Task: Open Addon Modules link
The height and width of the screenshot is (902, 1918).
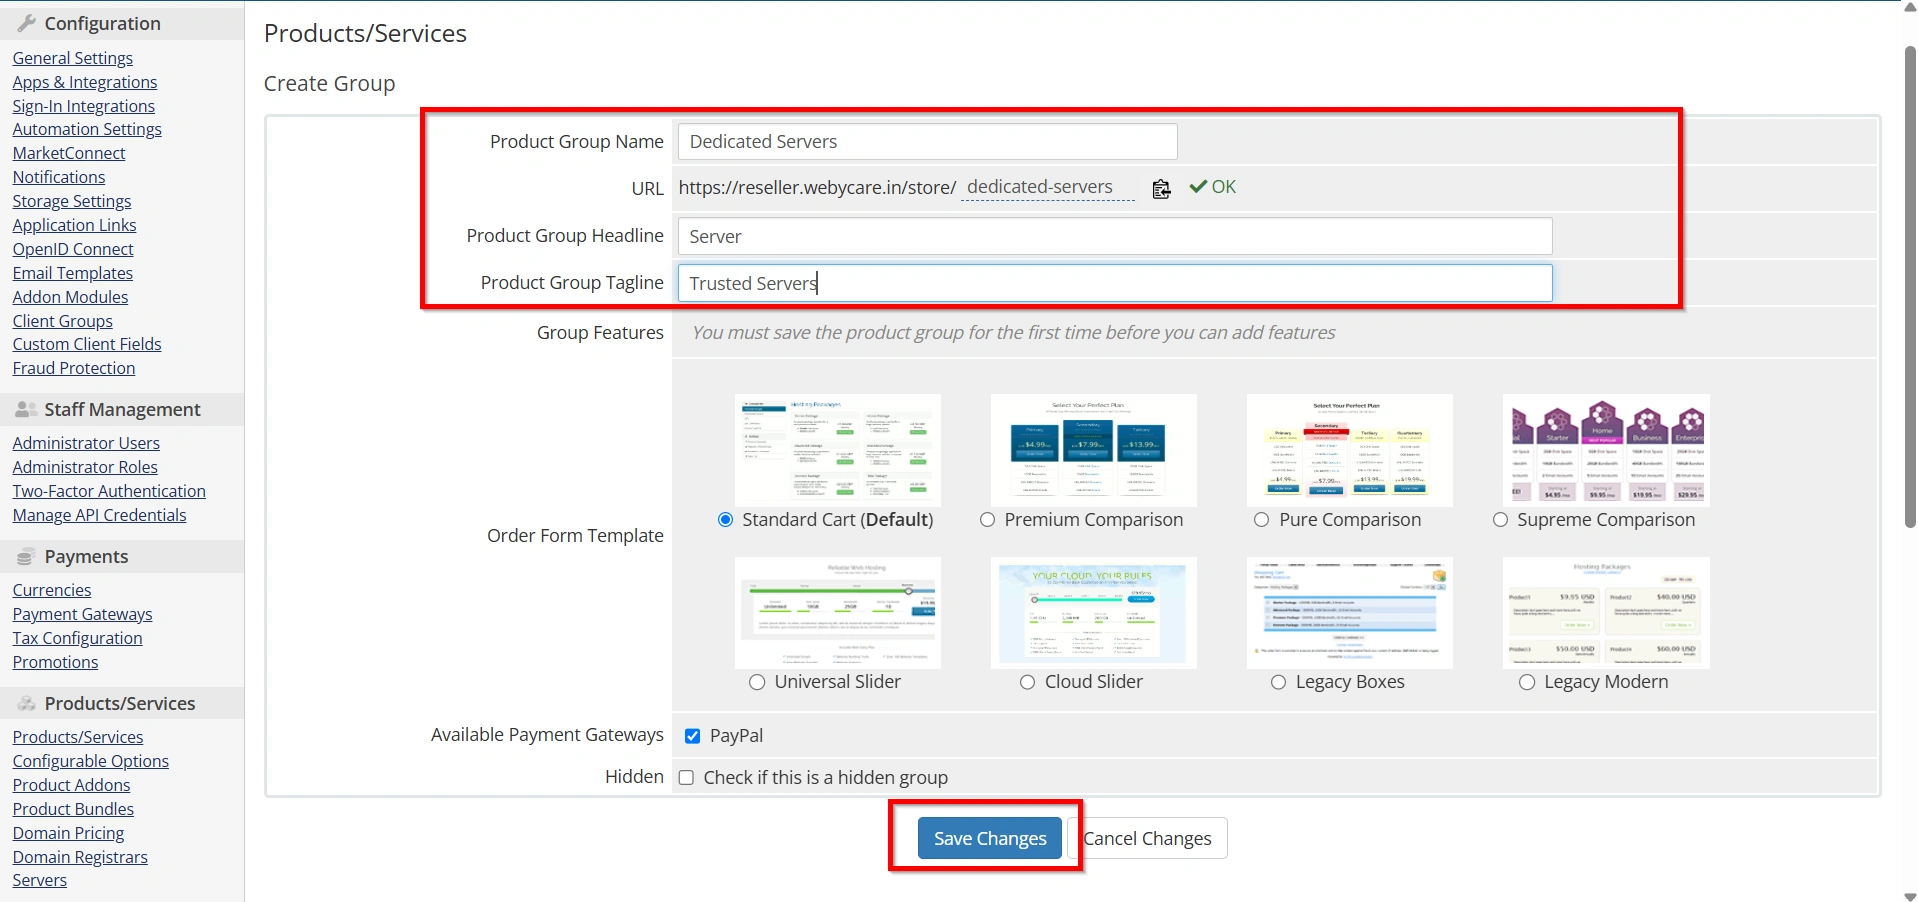Action: [71, 297]
